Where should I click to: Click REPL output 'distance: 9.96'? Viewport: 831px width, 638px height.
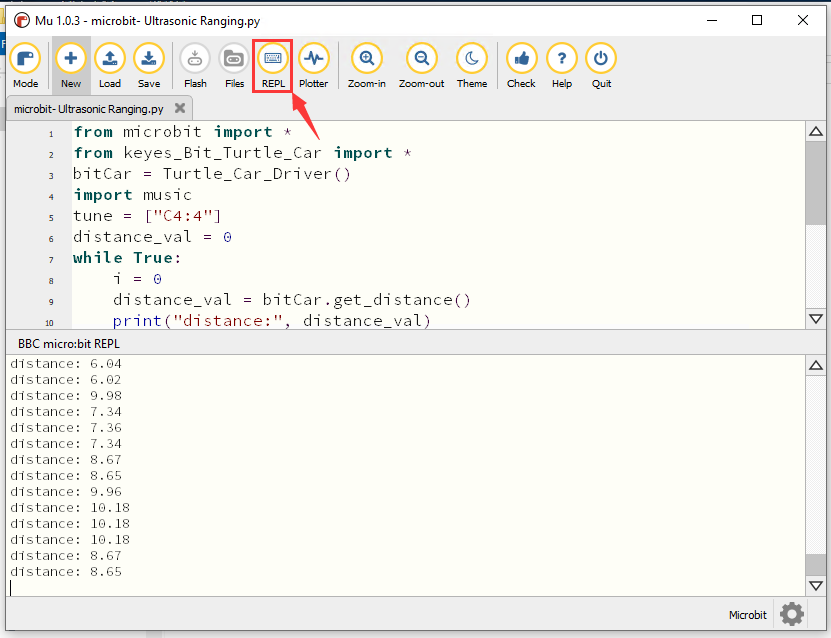[x=66, y=492]
